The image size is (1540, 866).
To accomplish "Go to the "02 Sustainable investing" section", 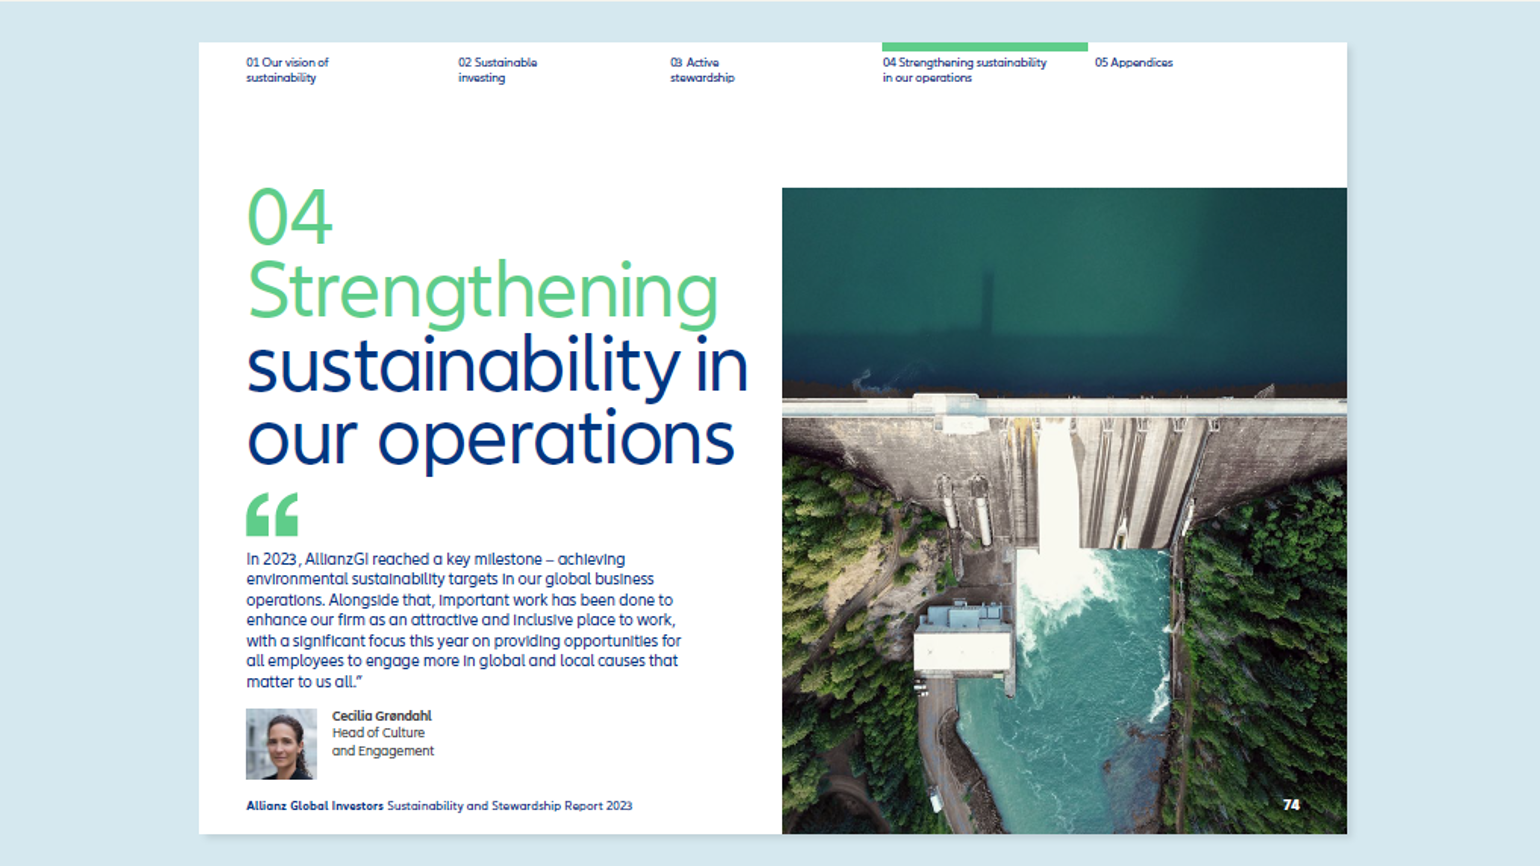I will click(497, 70).
